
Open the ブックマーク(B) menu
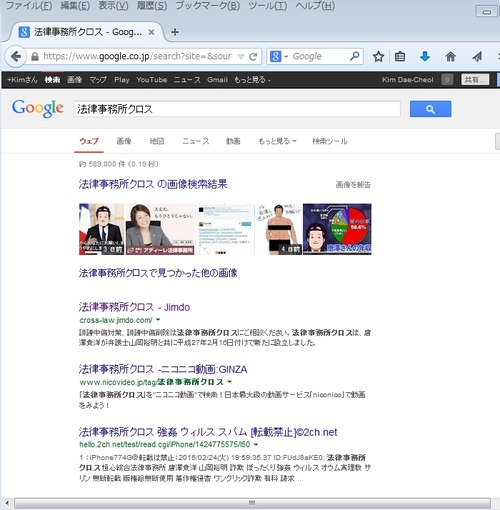click(x=207, y=6)
